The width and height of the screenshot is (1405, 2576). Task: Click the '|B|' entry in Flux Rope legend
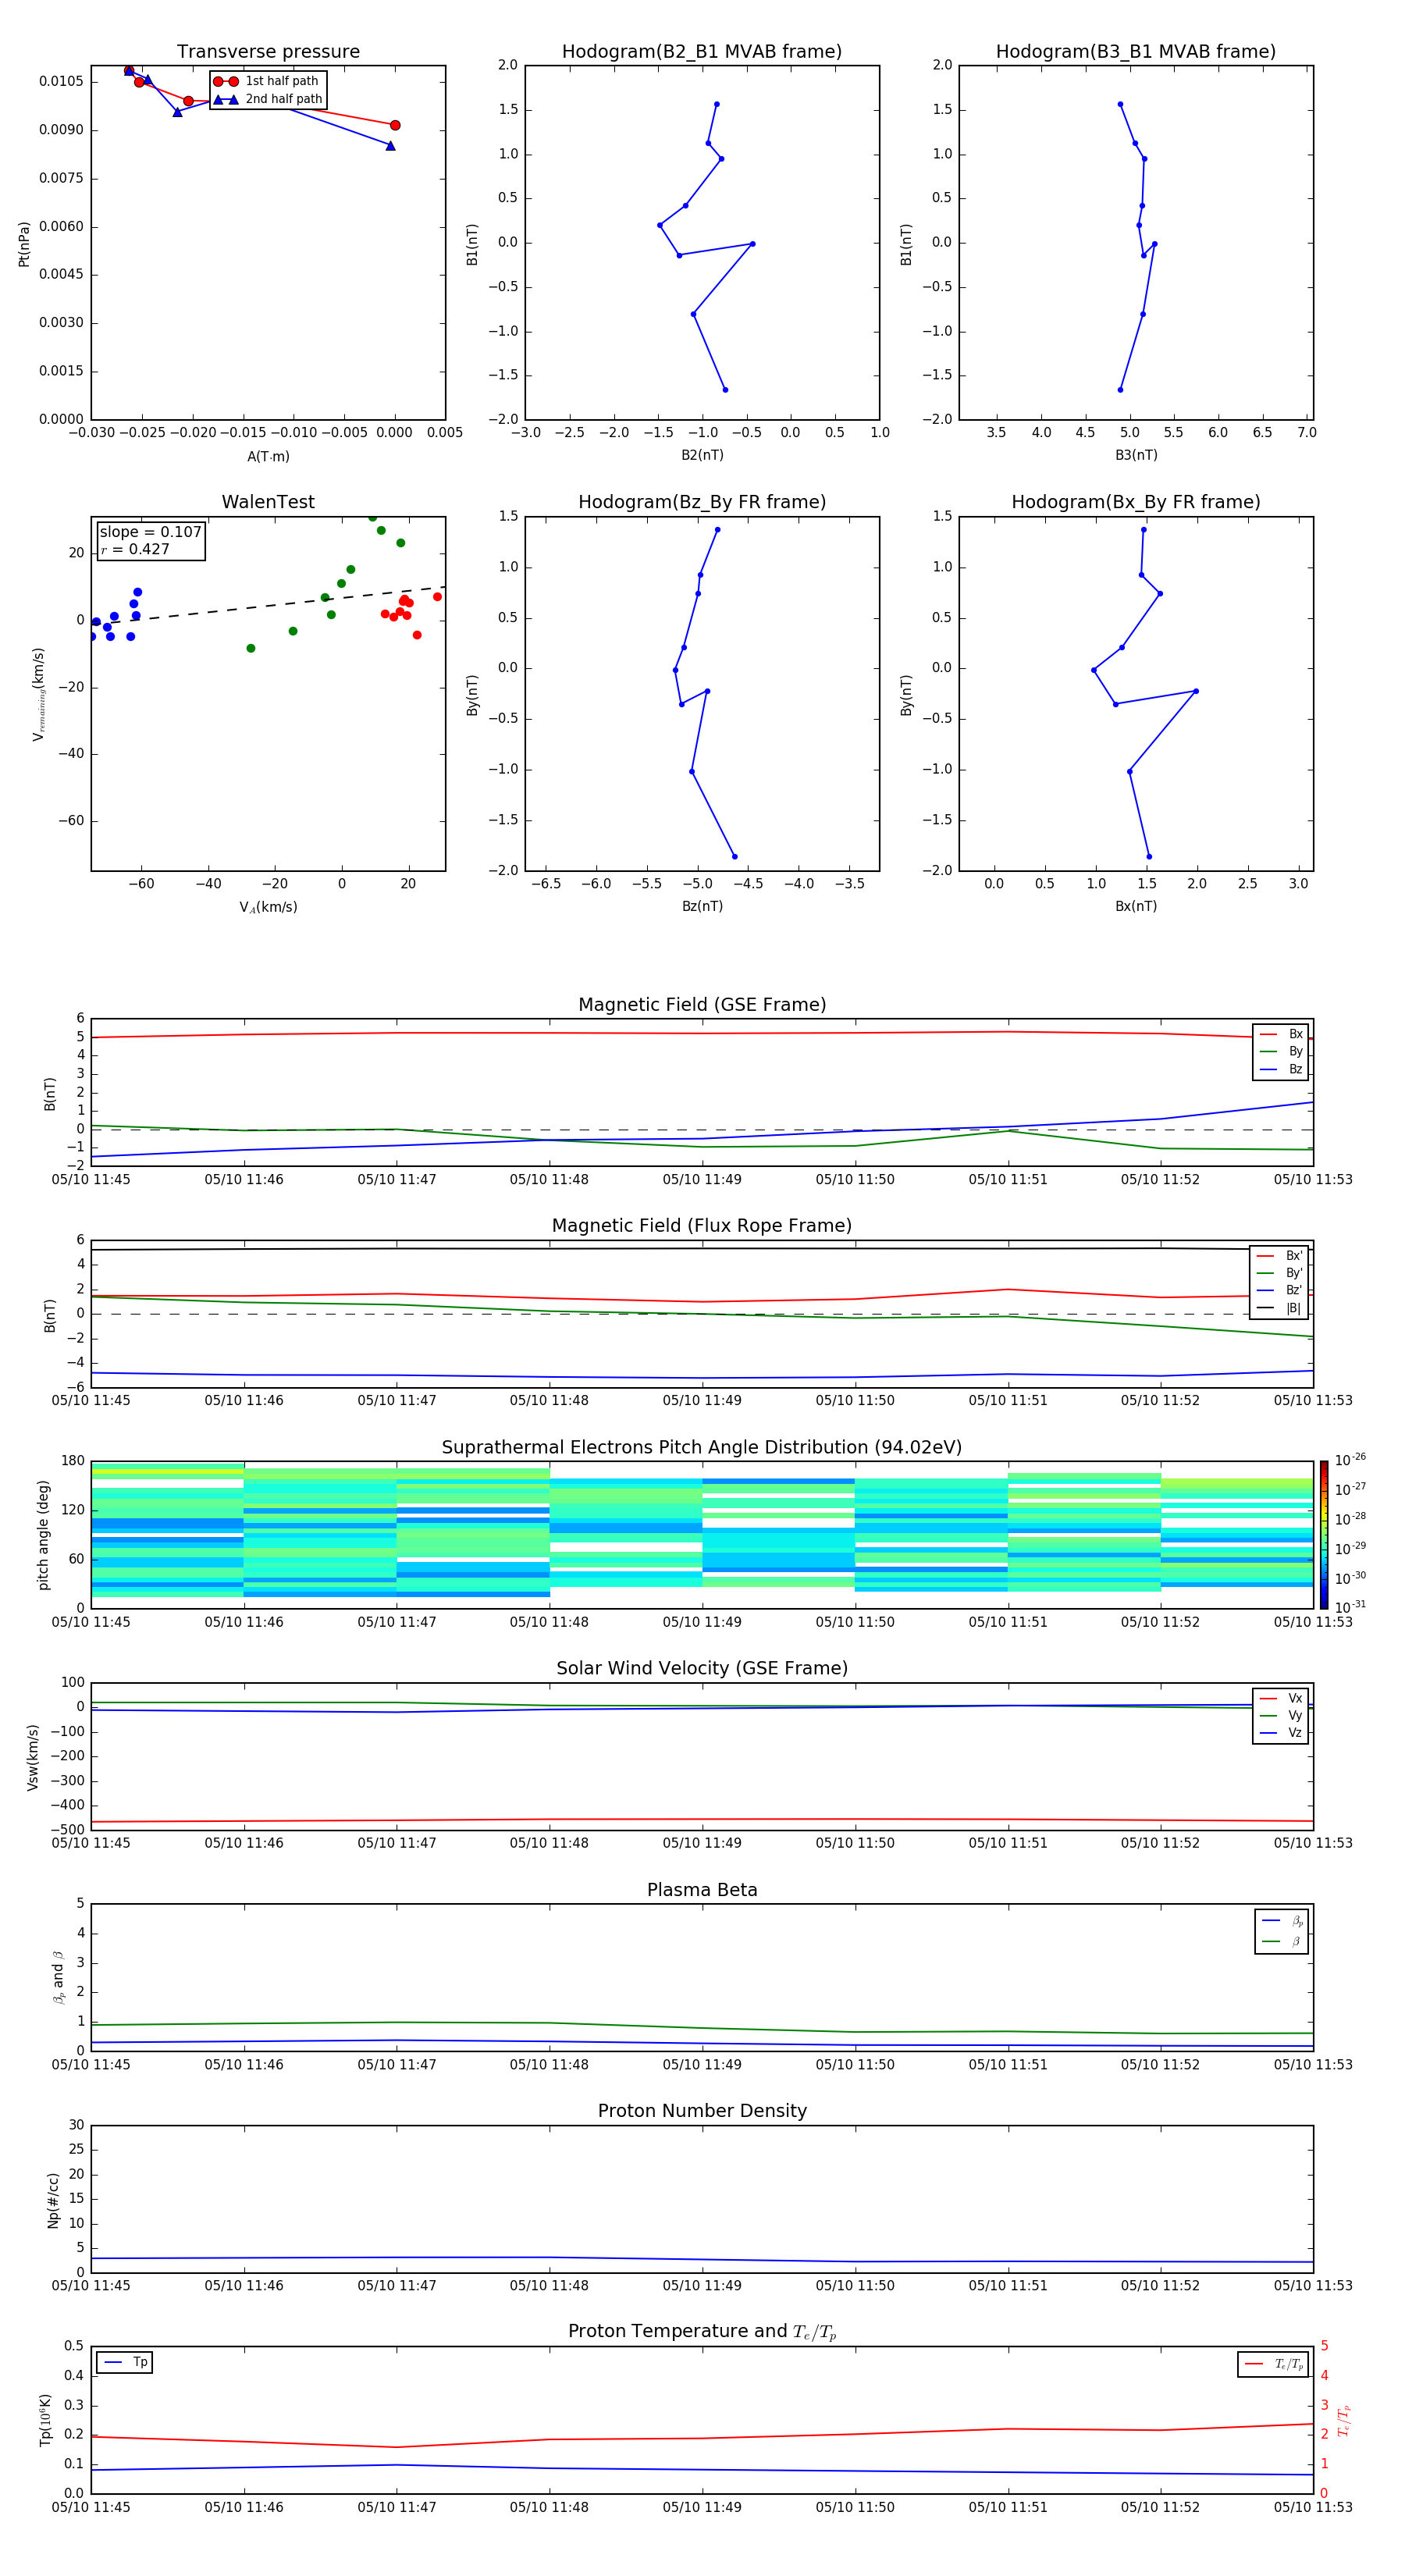pos(1279,1308)
